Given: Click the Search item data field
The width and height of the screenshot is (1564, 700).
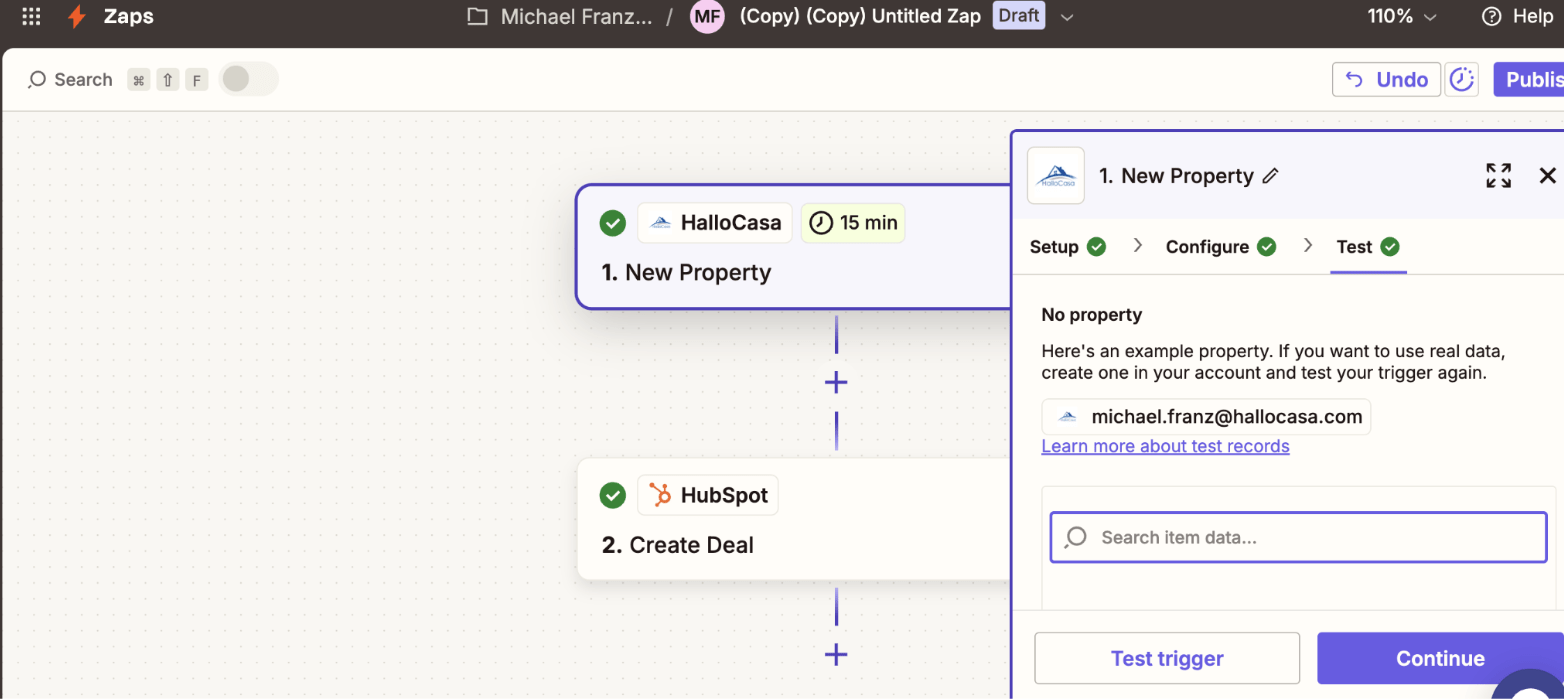Looking at the screenshot, I should (x=1298, y=538).
